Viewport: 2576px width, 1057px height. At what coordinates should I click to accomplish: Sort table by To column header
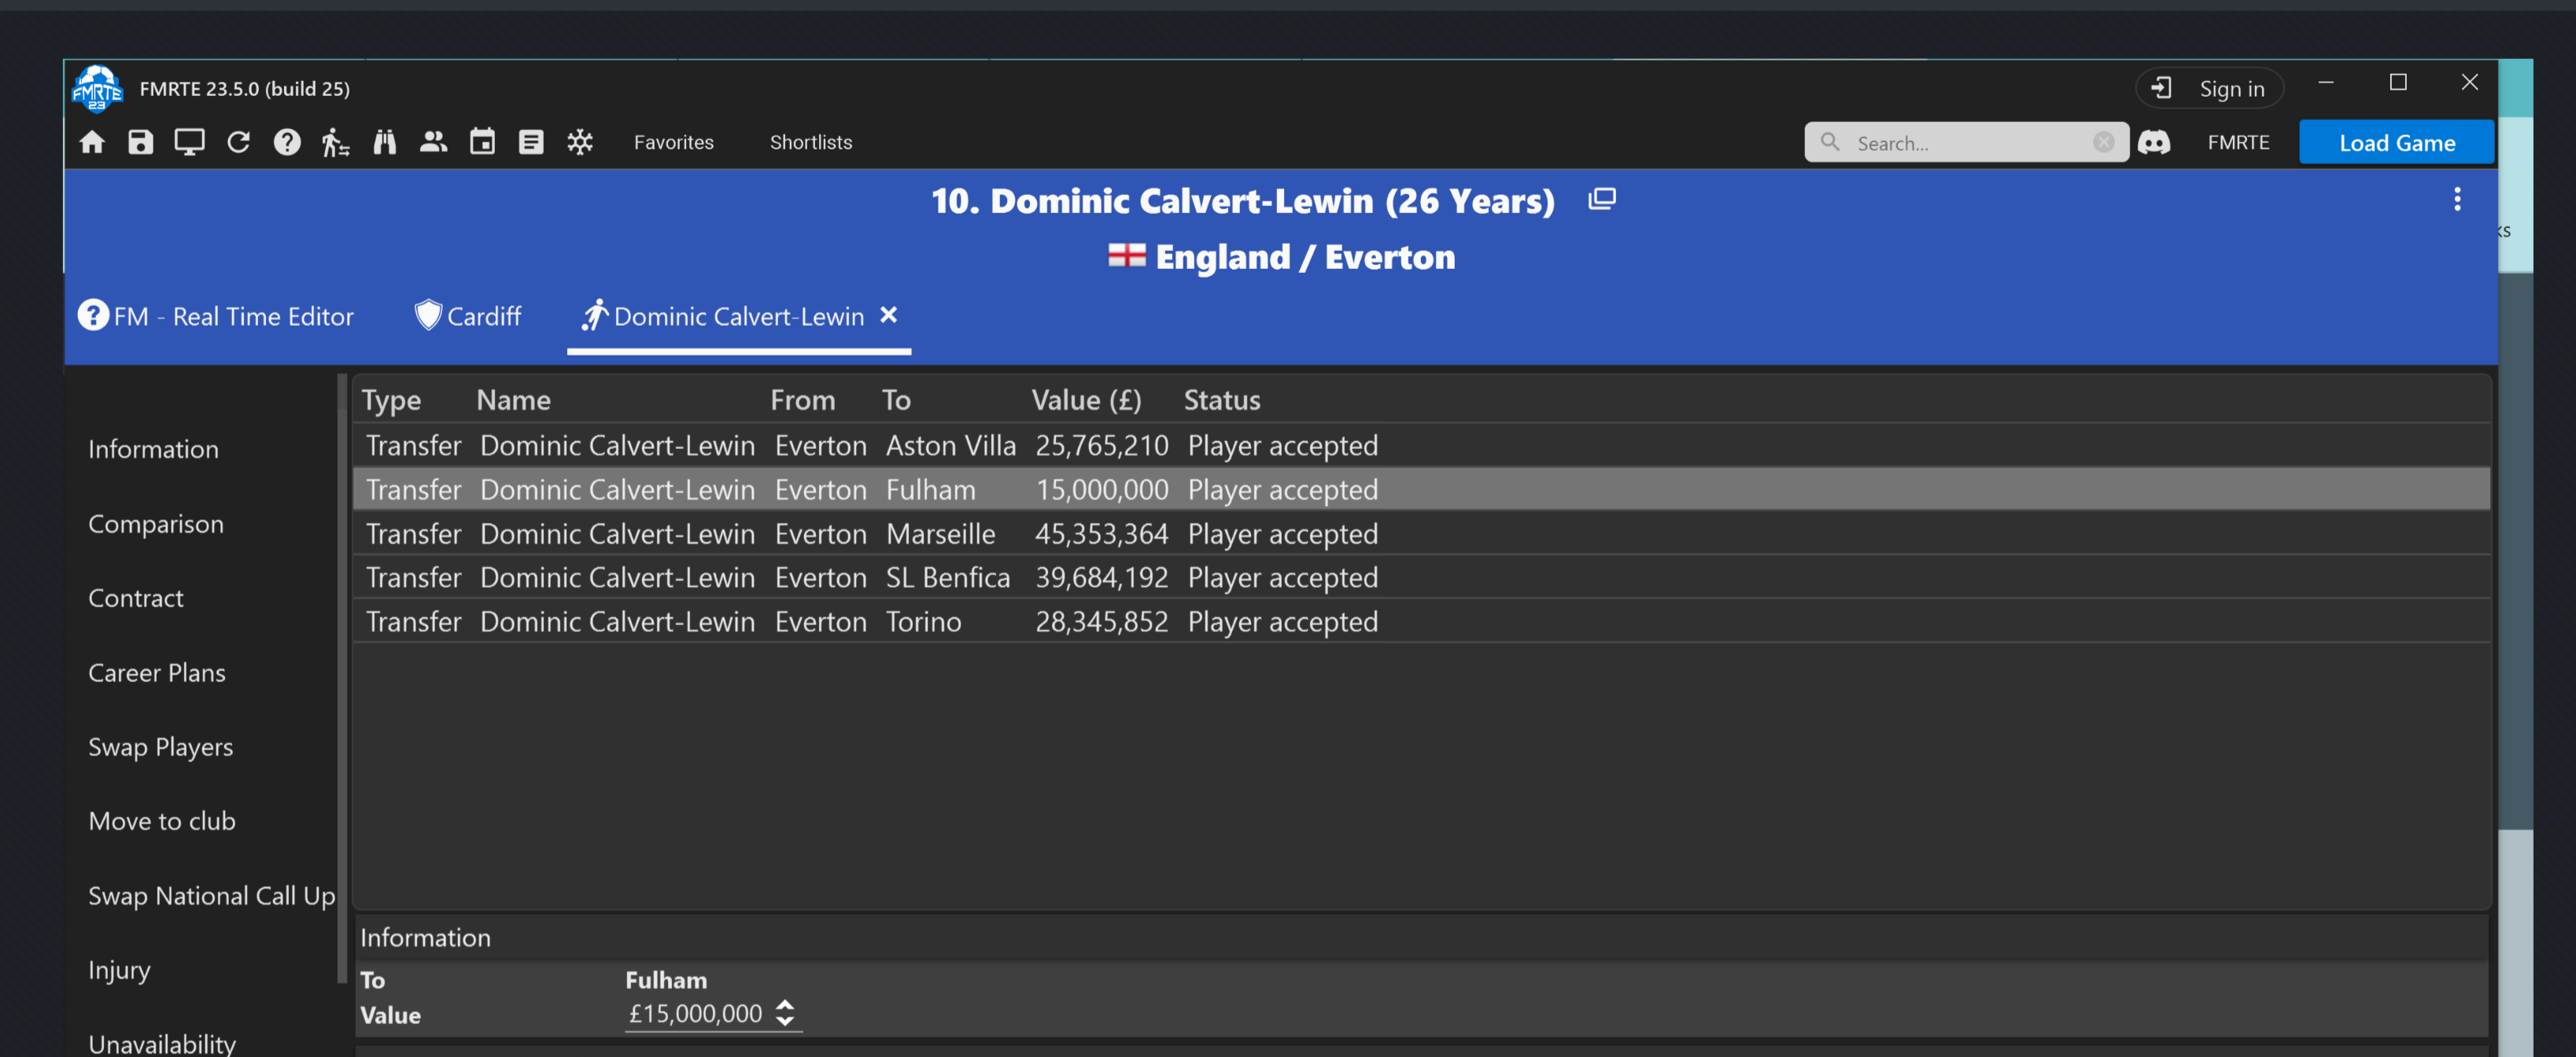pyautogui.click(x=896, y=400)
